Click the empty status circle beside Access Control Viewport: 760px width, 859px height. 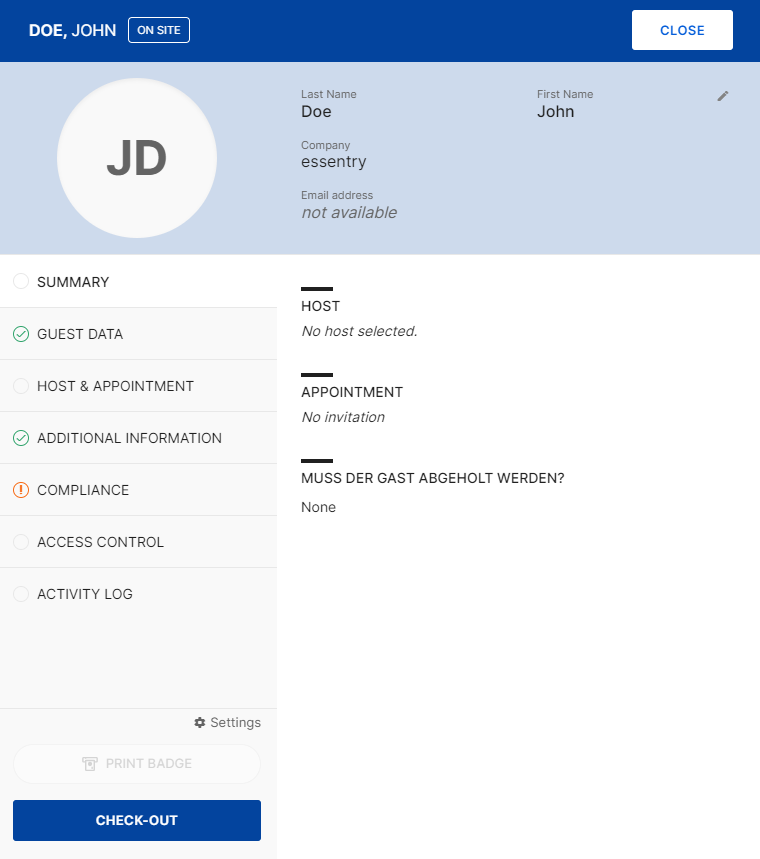[21, 542]
